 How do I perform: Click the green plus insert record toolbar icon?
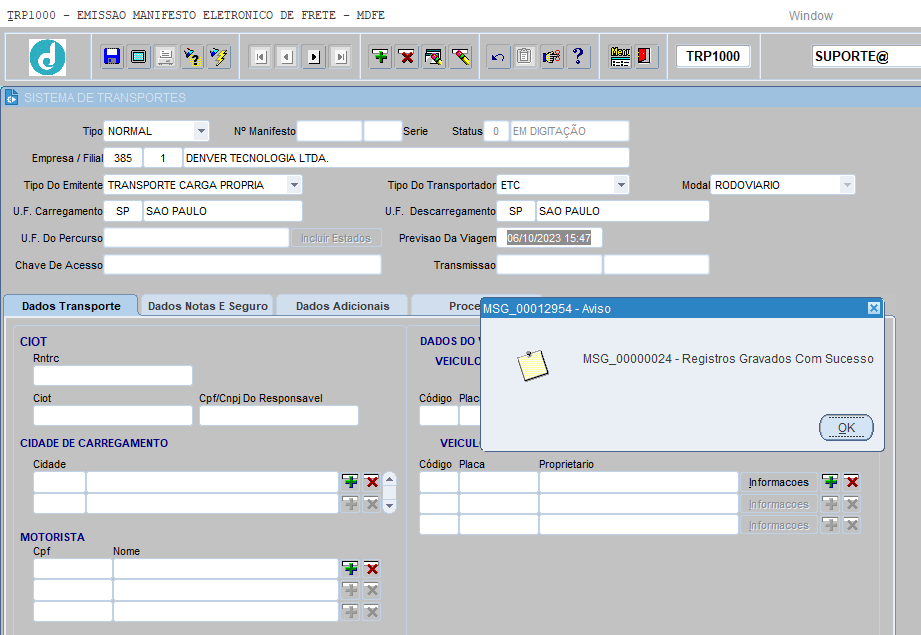click(380, 57)
